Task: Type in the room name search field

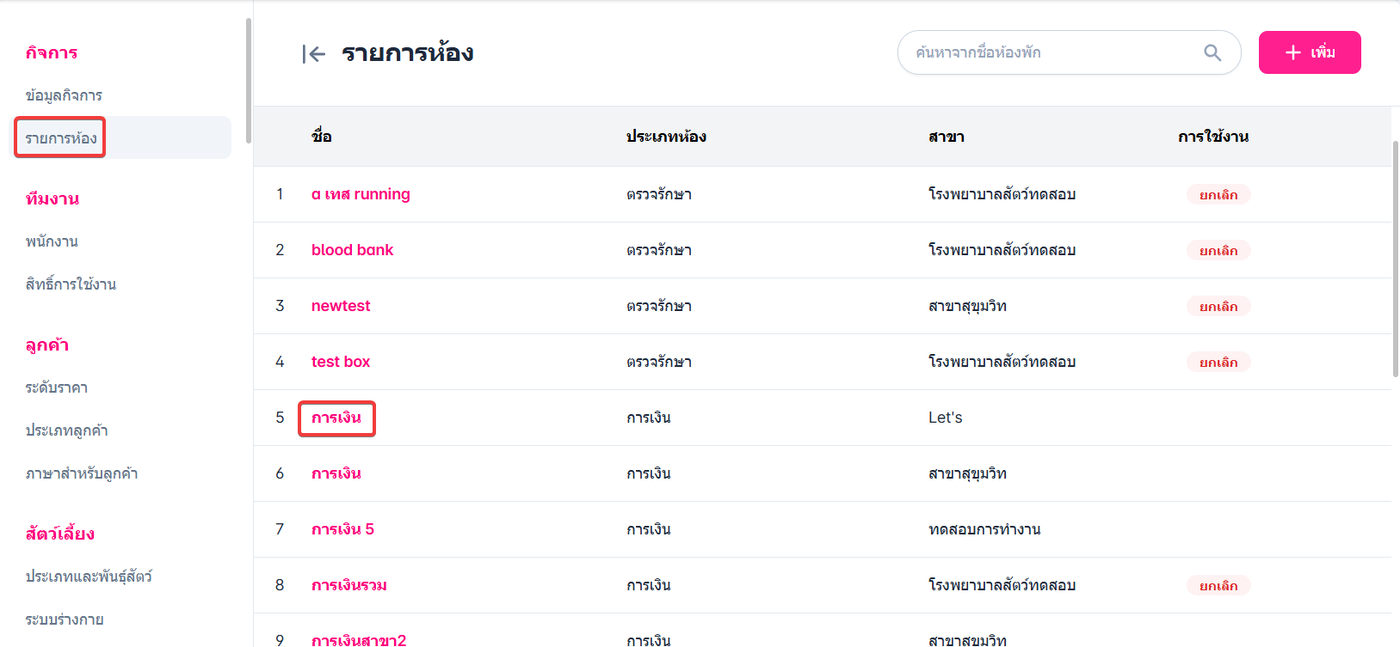Action: pos(1050,53)
